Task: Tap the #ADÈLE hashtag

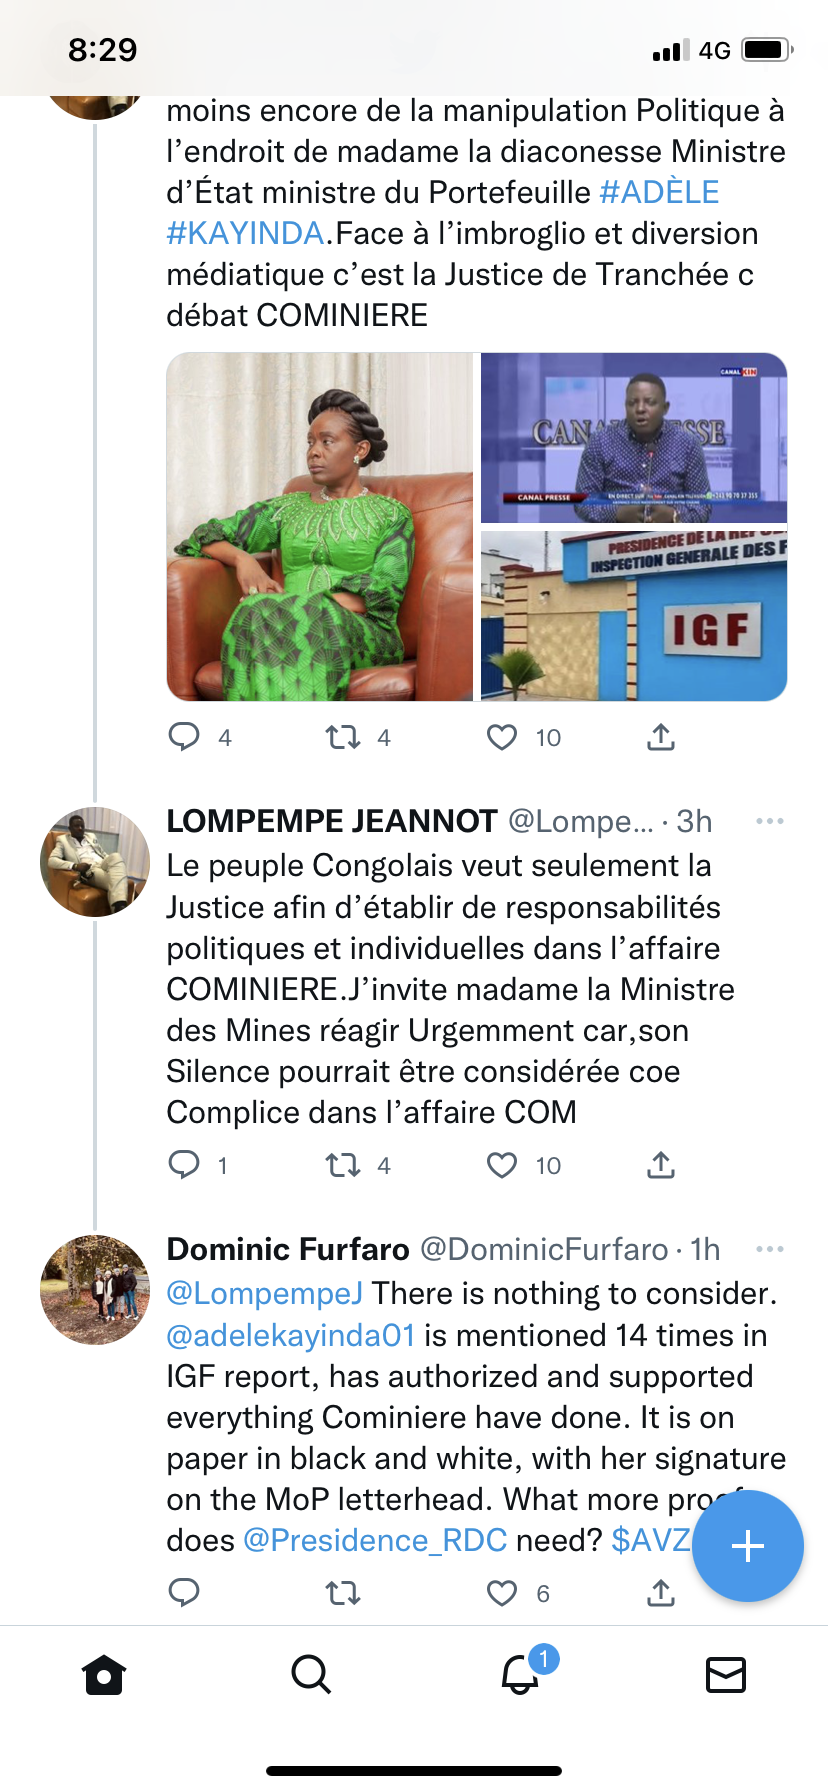Action: click(659, 192)
